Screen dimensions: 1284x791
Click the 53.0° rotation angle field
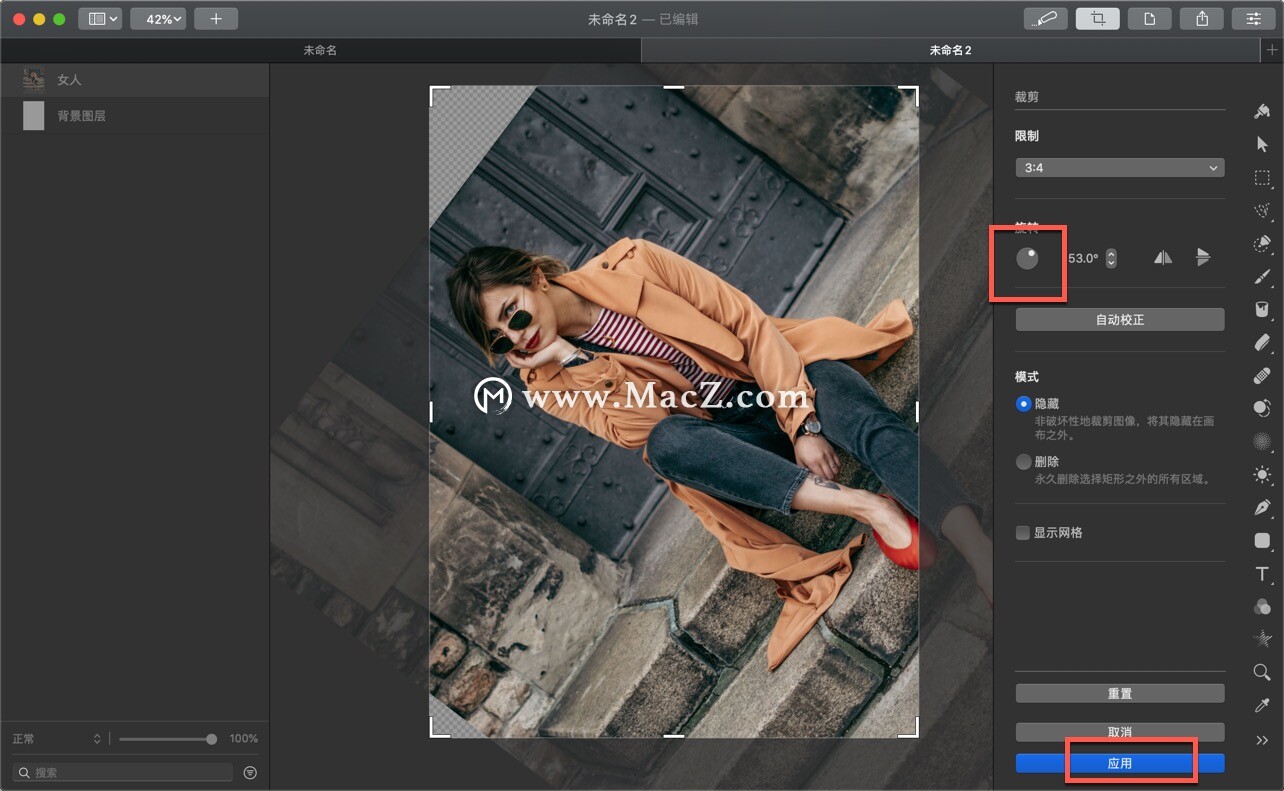(x=1083, y=258)
